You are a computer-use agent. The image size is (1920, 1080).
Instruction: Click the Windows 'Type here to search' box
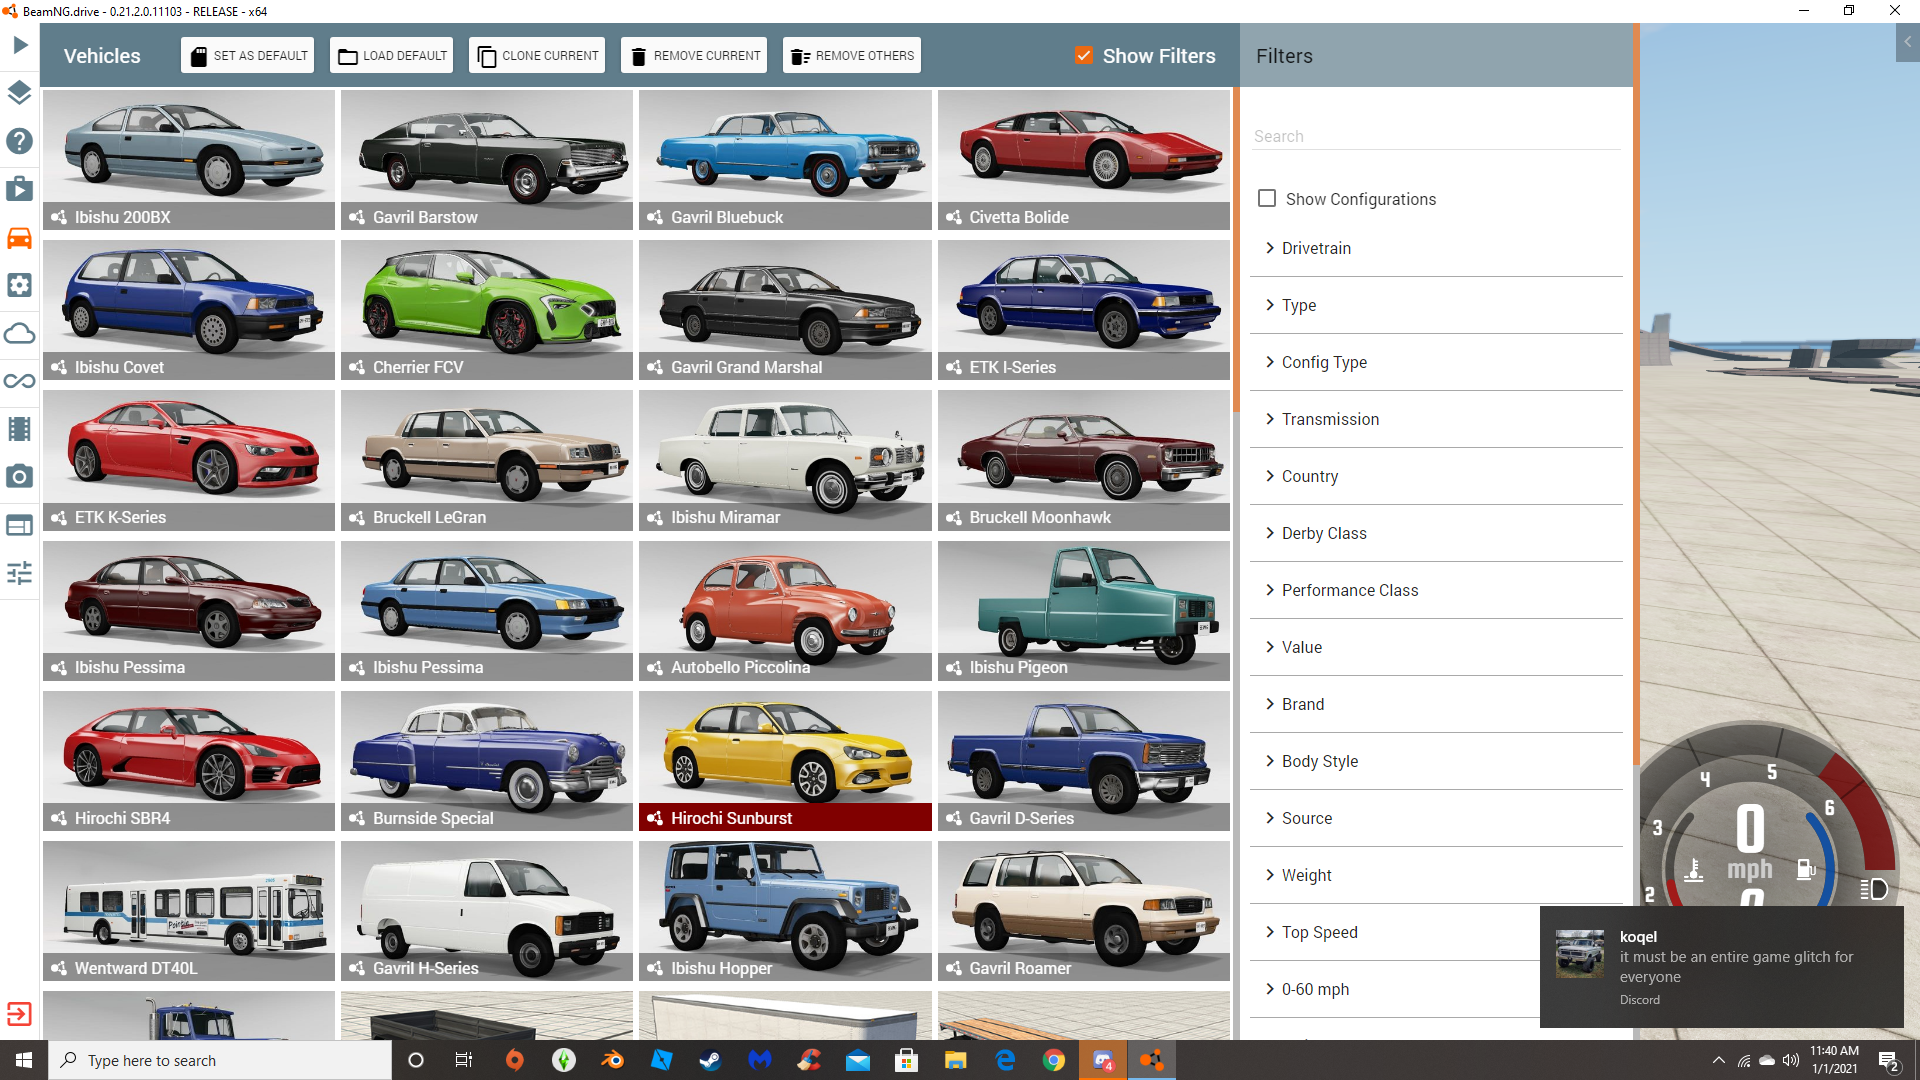coord(220,1060)
